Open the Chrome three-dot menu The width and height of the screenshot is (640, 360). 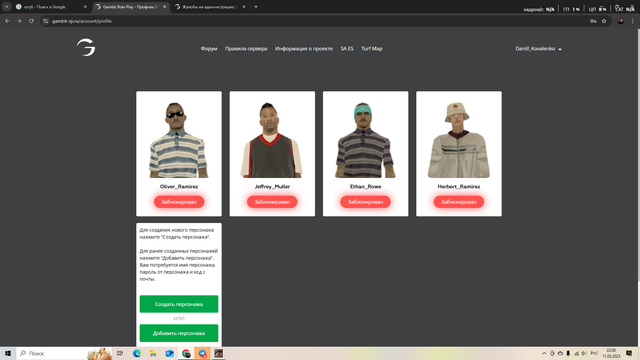point(633,21)
